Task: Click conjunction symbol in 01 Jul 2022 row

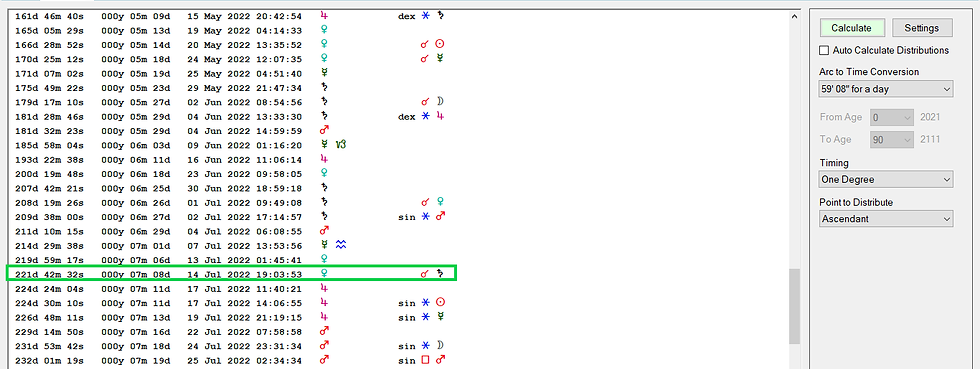Action: click(425, 202)
